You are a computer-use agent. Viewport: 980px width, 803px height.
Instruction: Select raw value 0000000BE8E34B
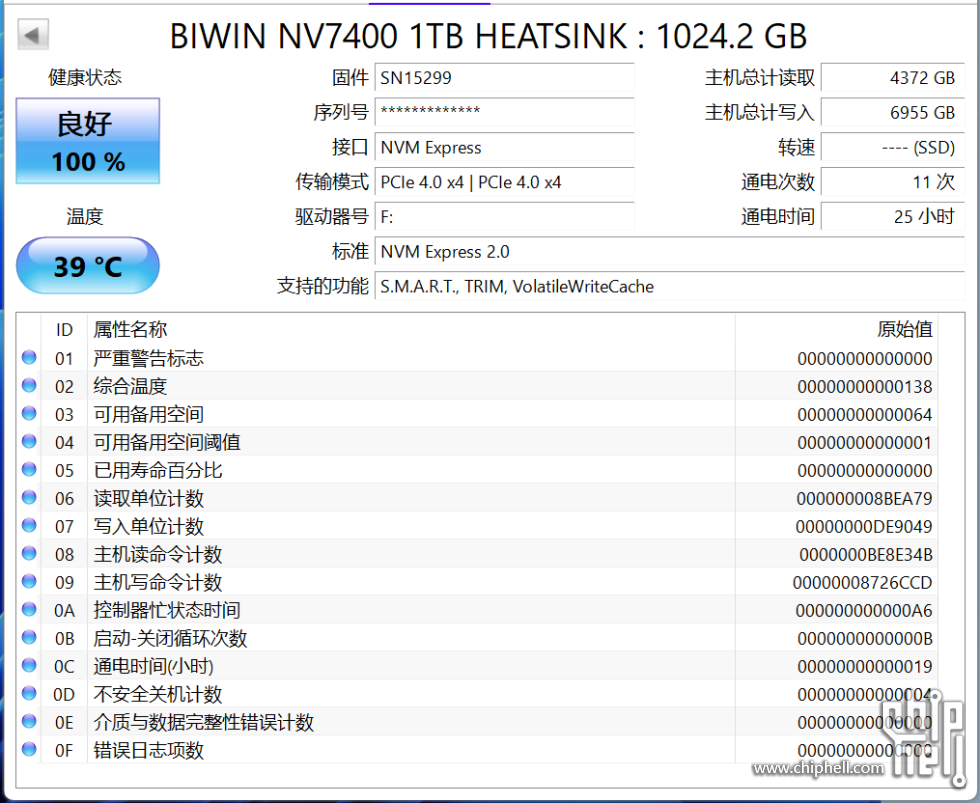click(866, 555)
